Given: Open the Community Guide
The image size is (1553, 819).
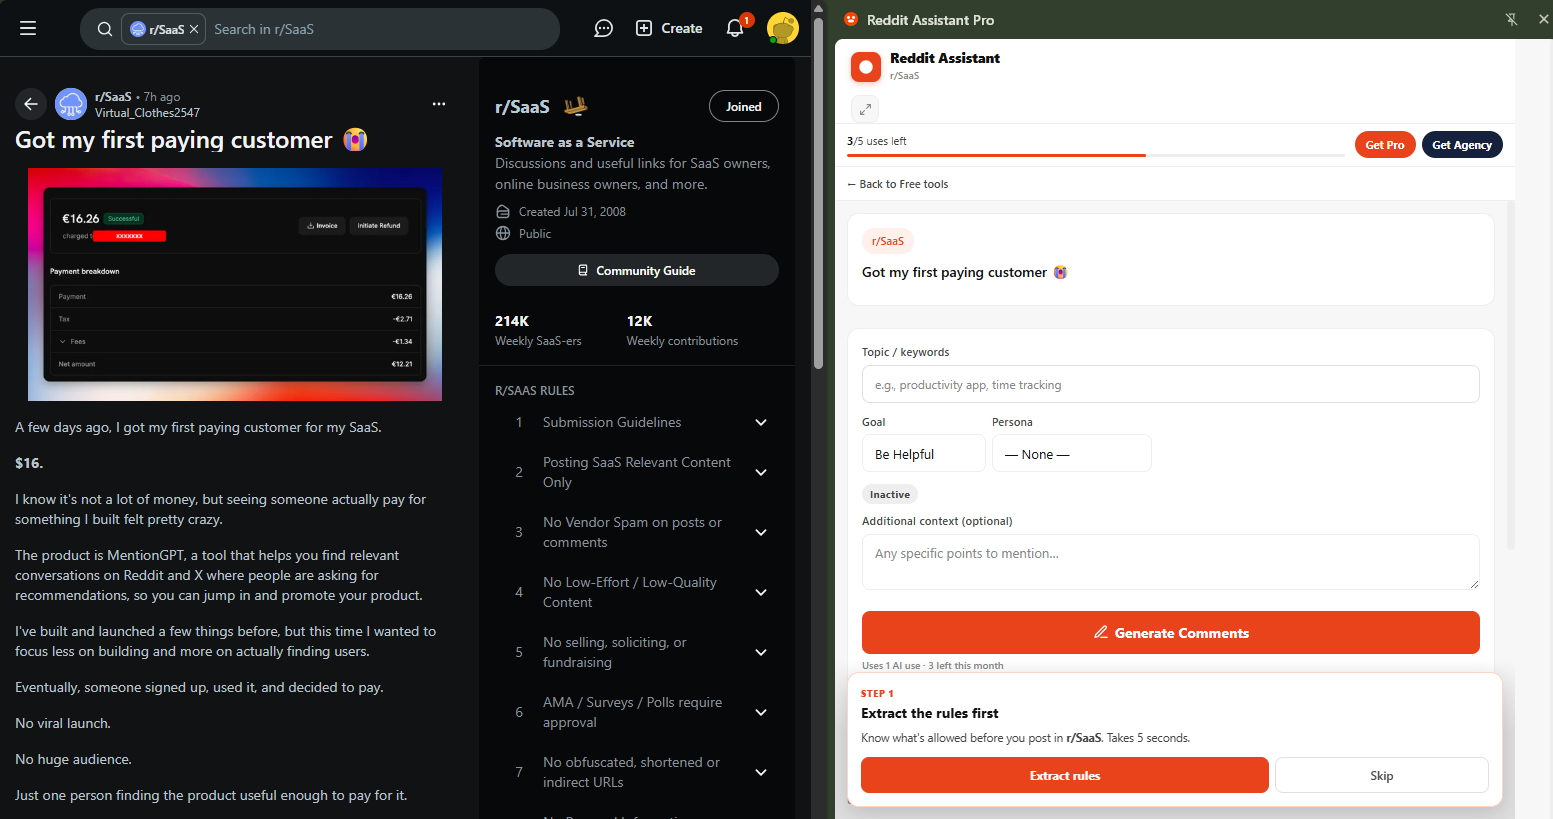Looking at the screenshot, I should coord(636,270).
